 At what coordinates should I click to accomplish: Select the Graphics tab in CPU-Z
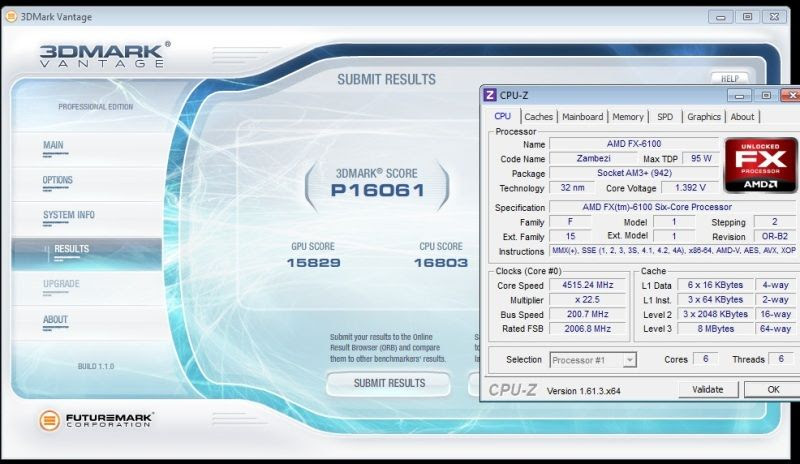[x=704, y=117]
